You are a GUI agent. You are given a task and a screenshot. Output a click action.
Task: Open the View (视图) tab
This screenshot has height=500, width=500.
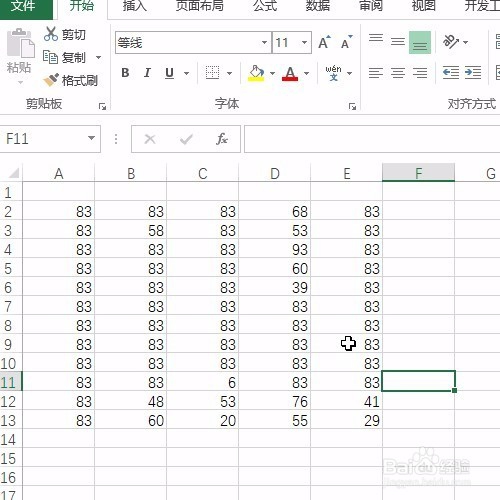tap(423, 6)
